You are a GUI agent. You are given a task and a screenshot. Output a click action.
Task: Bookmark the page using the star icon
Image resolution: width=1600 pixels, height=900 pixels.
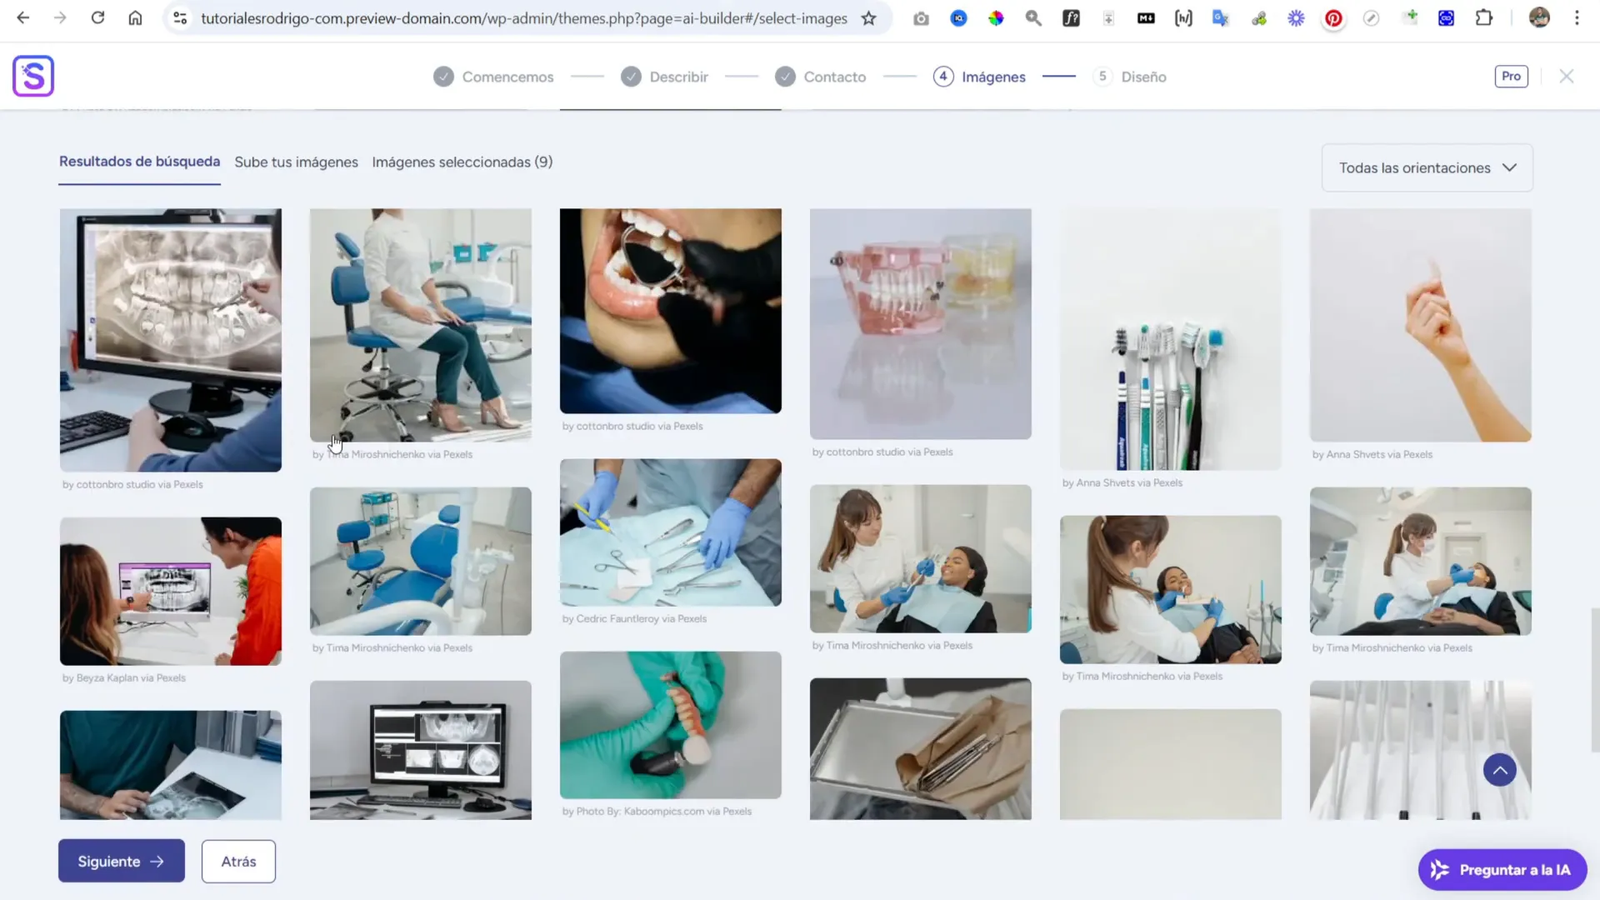[x=870, y=18]
